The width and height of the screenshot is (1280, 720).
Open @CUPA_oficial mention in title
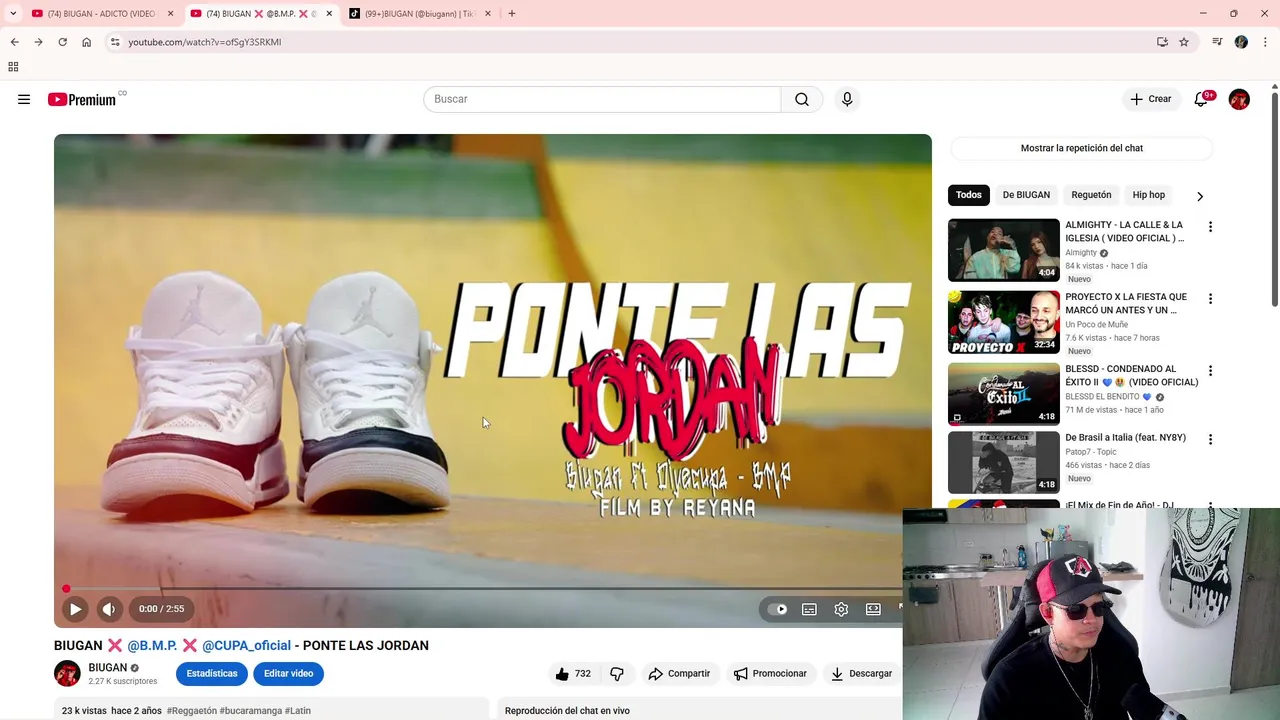pyautogui.click(x=246, y=646)
